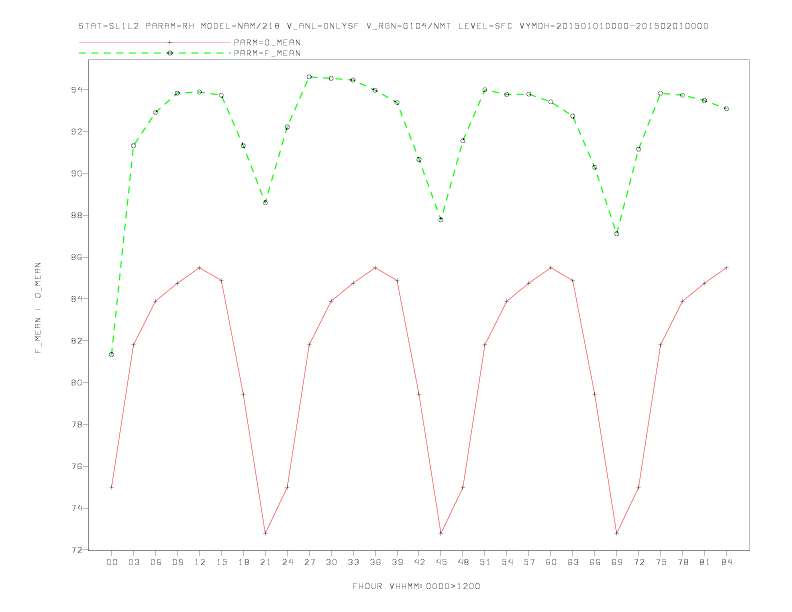Click the x-axis tick label 30
Viewport: 792px width, 612px height.
(x=331, y=562)
